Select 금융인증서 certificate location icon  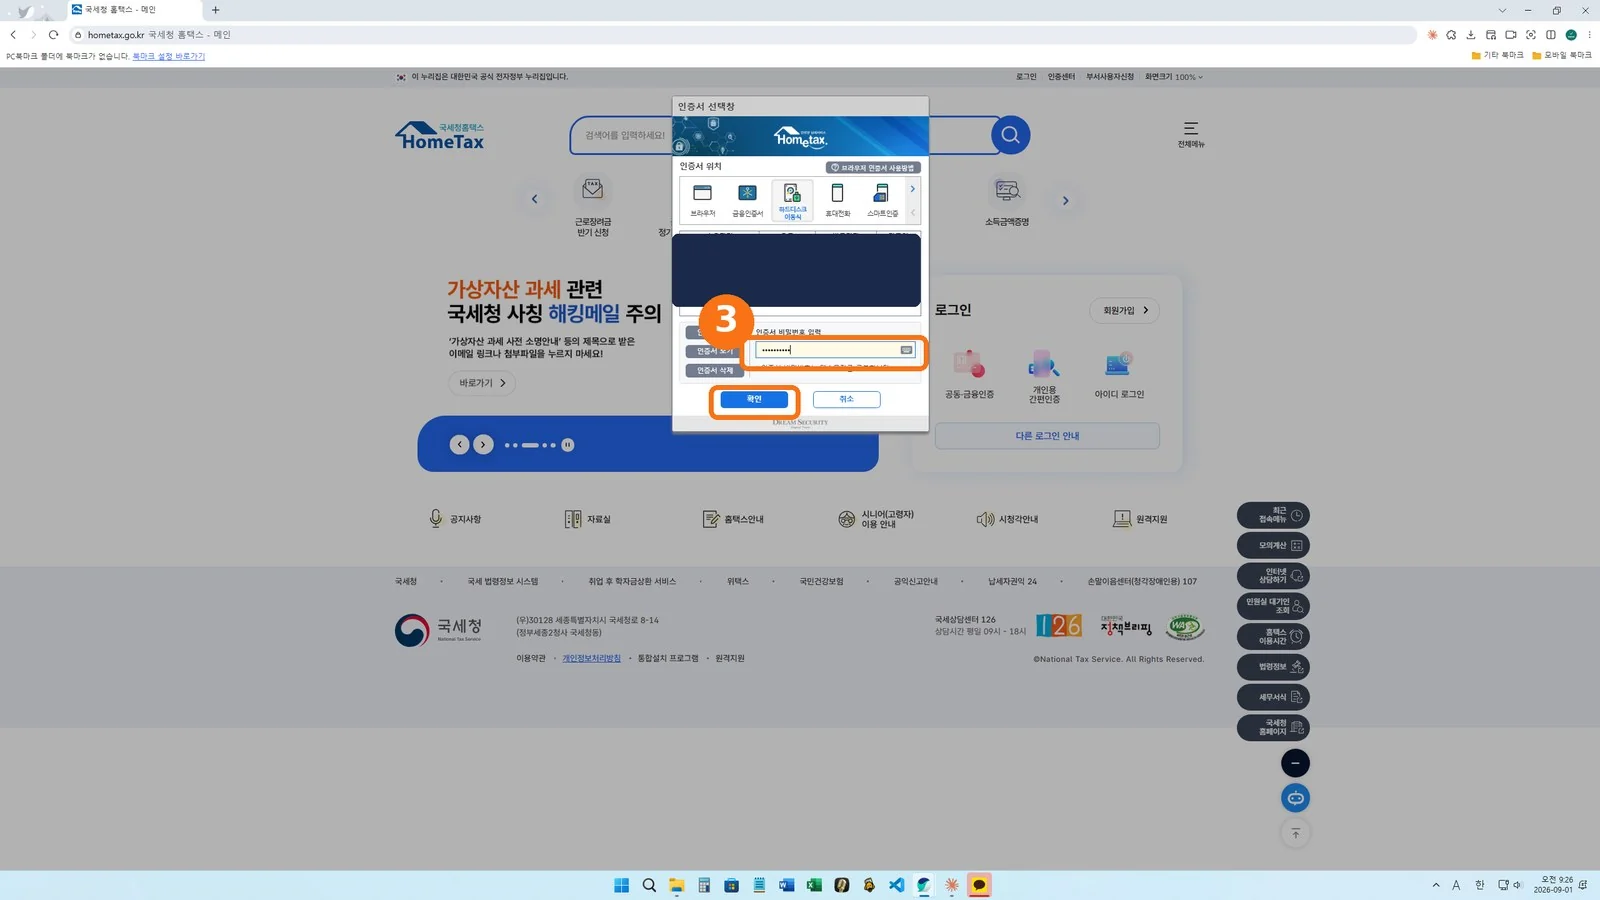pos(747,199)
